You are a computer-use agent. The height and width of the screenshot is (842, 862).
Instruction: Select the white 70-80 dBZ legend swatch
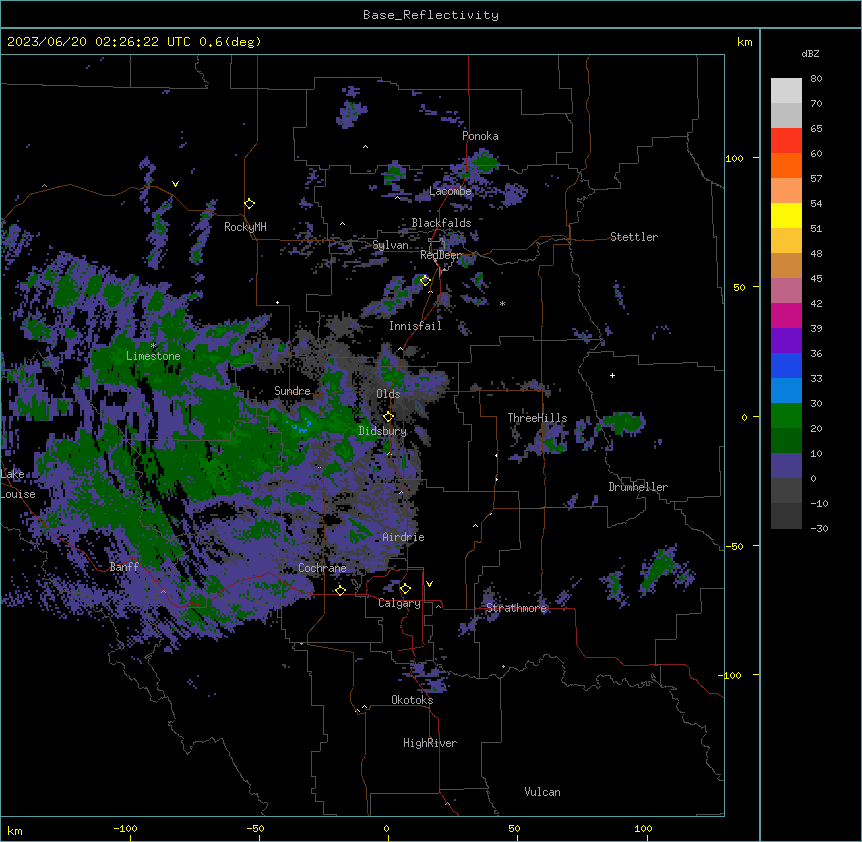coord(786,91)
